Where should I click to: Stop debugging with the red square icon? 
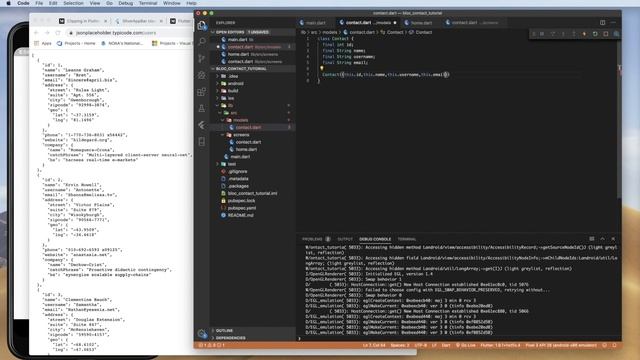(x=606, y=34)
